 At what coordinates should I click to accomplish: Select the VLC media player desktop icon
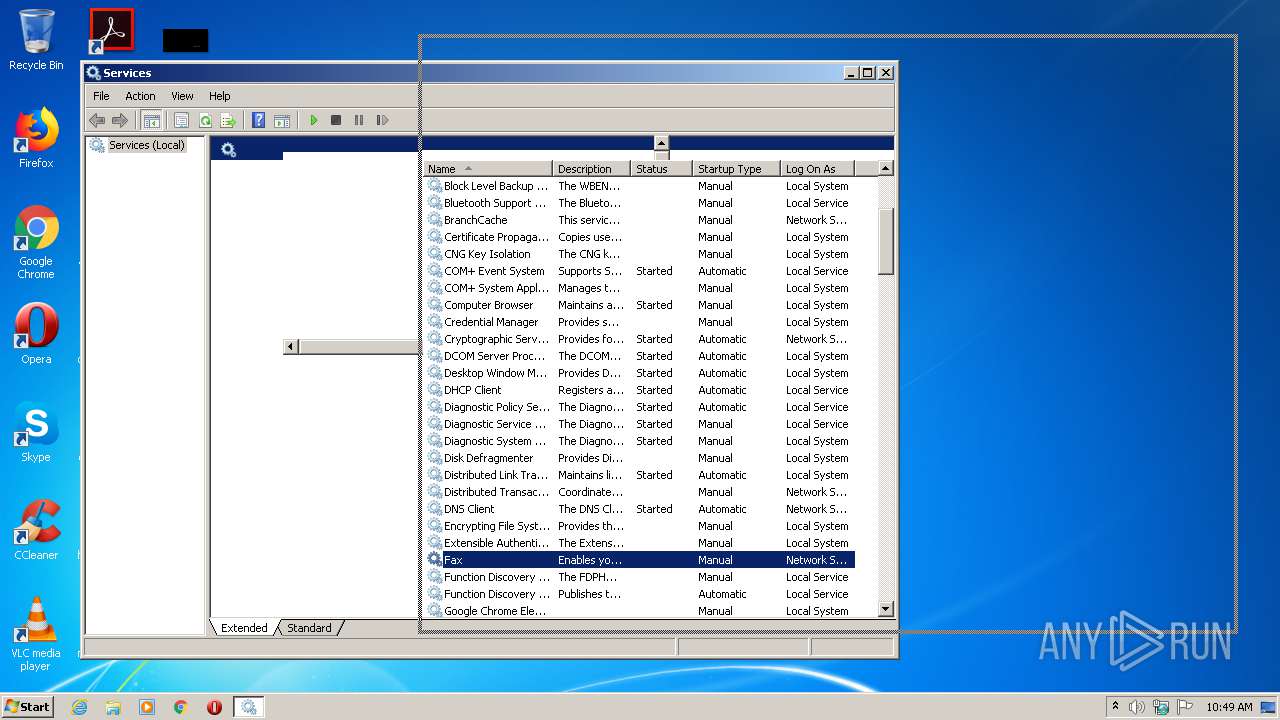click(36, 634)
